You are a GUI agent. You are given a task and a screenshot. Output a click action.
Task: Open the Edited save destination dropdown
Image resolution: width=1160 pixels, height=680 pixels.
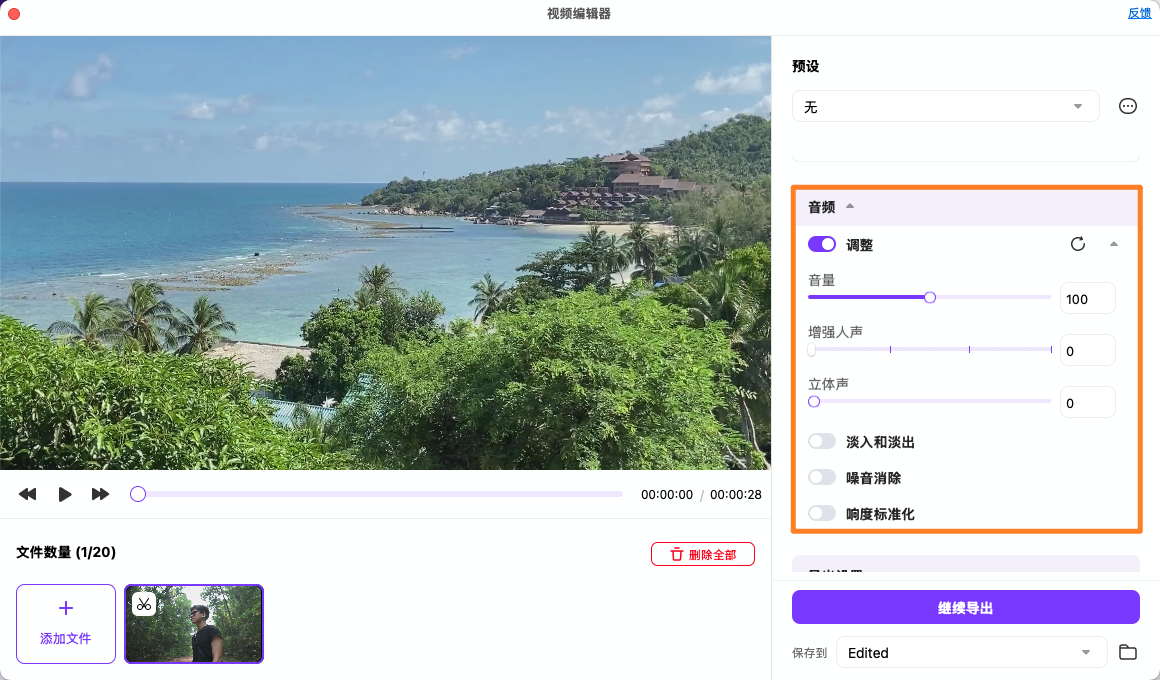[971, 652]
